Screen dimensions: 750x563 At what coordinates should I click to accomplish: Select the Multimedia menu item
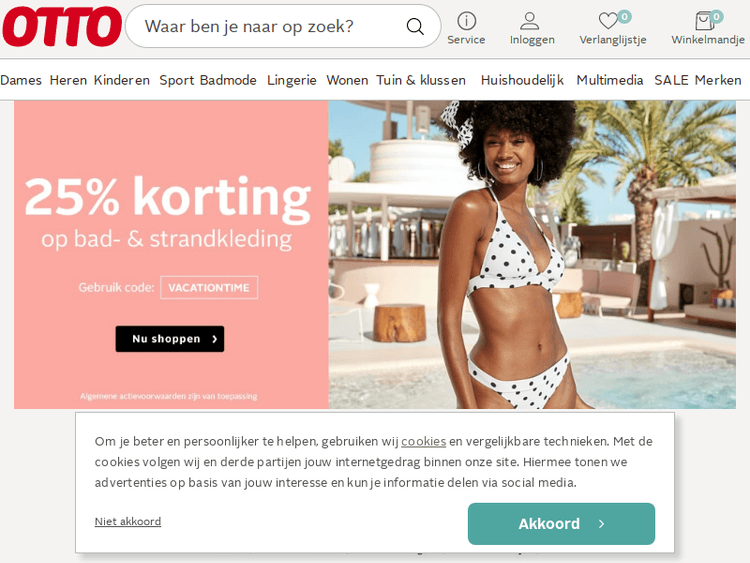point(609,80)
